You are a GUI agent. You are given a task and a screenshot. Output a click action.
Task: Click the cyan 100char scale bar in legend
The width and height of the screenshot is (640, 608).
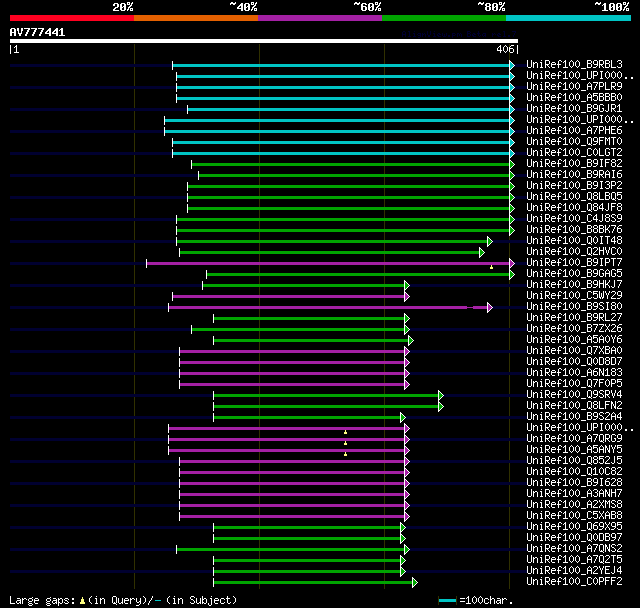click(x=447, y=600)
